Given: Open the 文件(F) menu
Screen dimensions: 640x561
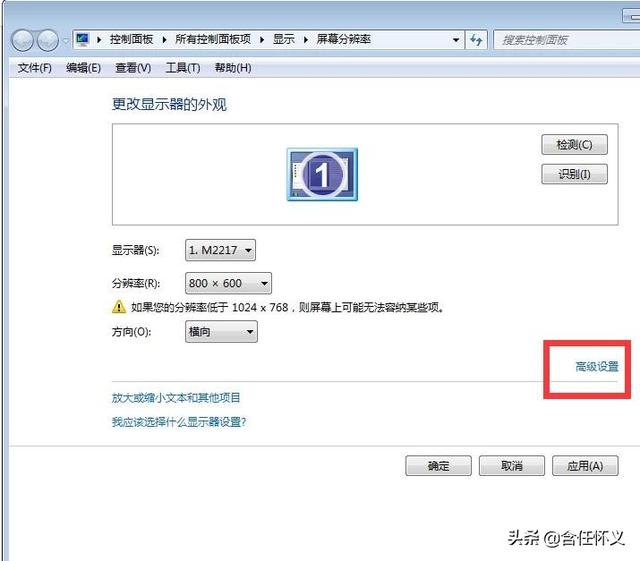Looking at the screenshot, I should (35, 68).
